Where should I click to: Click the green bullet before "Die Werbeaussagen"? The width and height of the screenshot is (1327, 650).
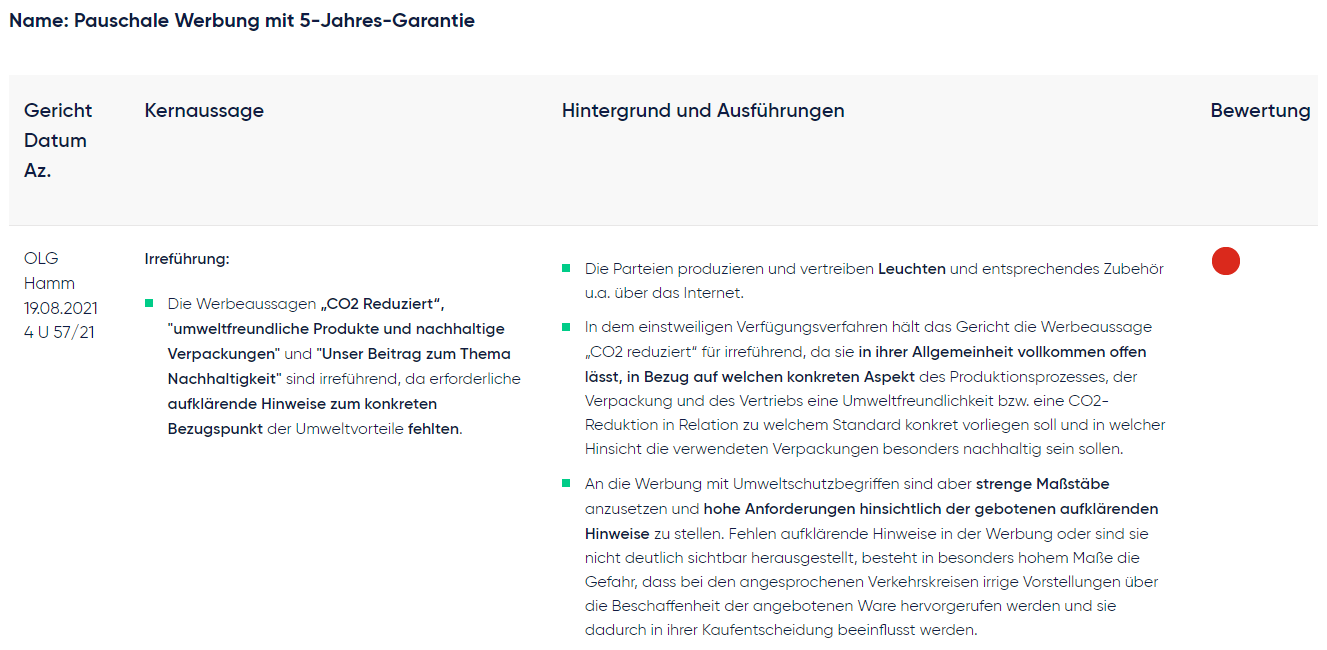[150, 303]
